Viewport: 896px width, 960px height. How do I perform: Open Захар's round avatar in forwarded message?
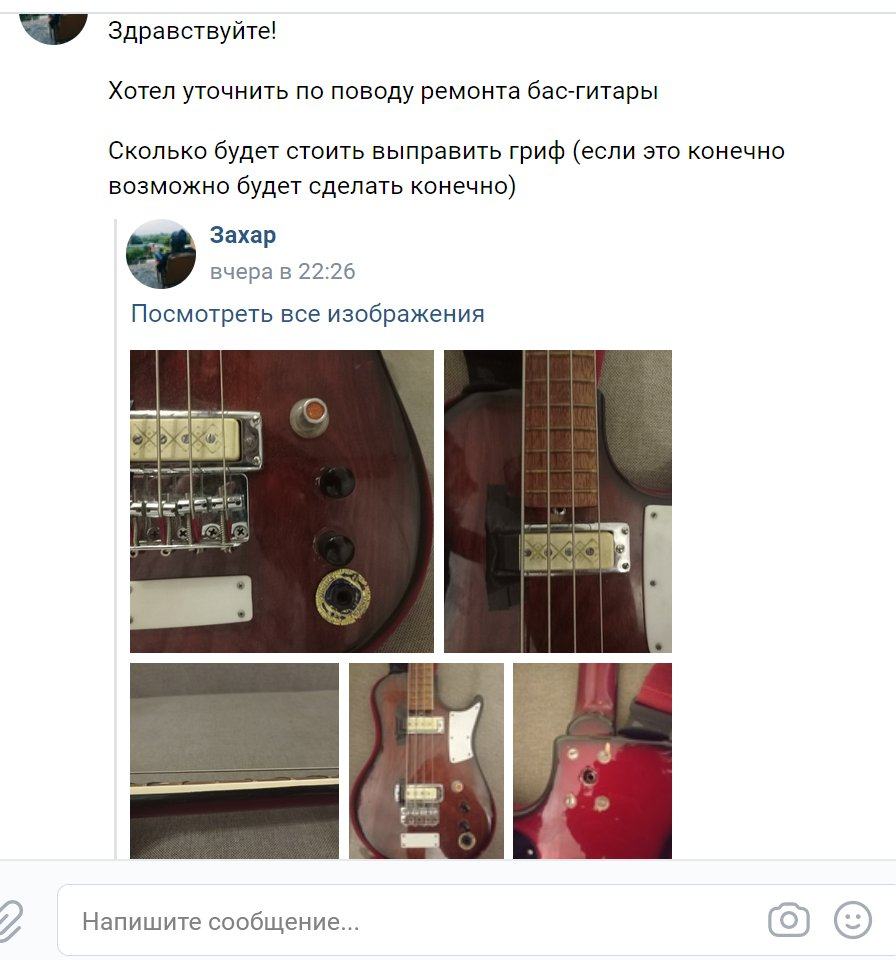point(160,254)
